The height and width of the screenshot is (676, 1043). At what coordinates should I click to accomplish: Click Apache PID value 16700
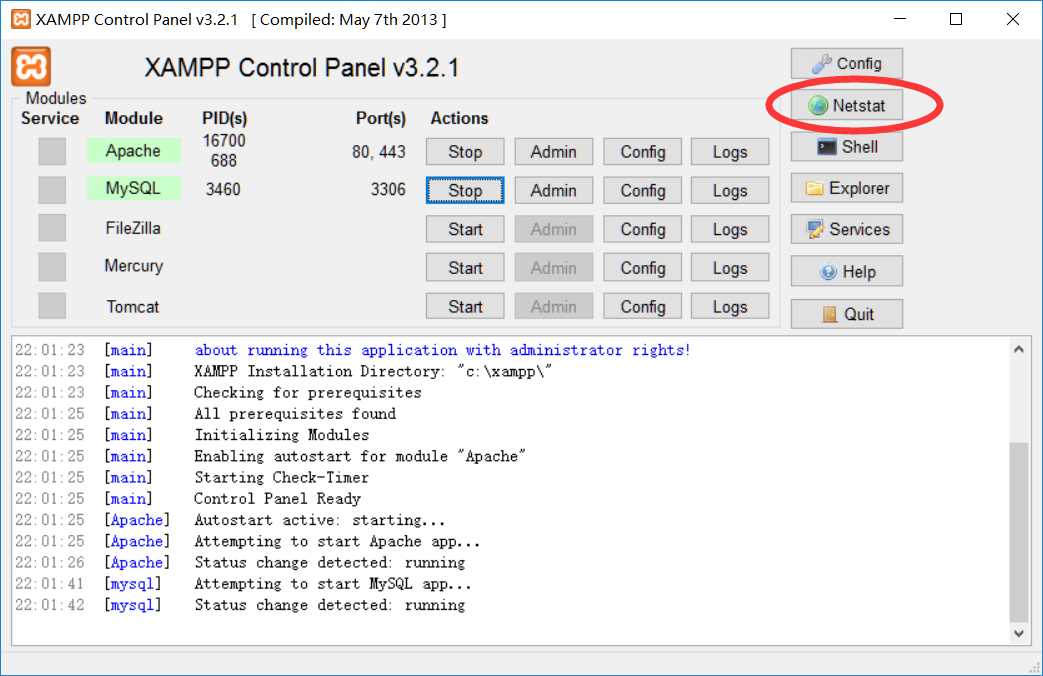point(224,140)
